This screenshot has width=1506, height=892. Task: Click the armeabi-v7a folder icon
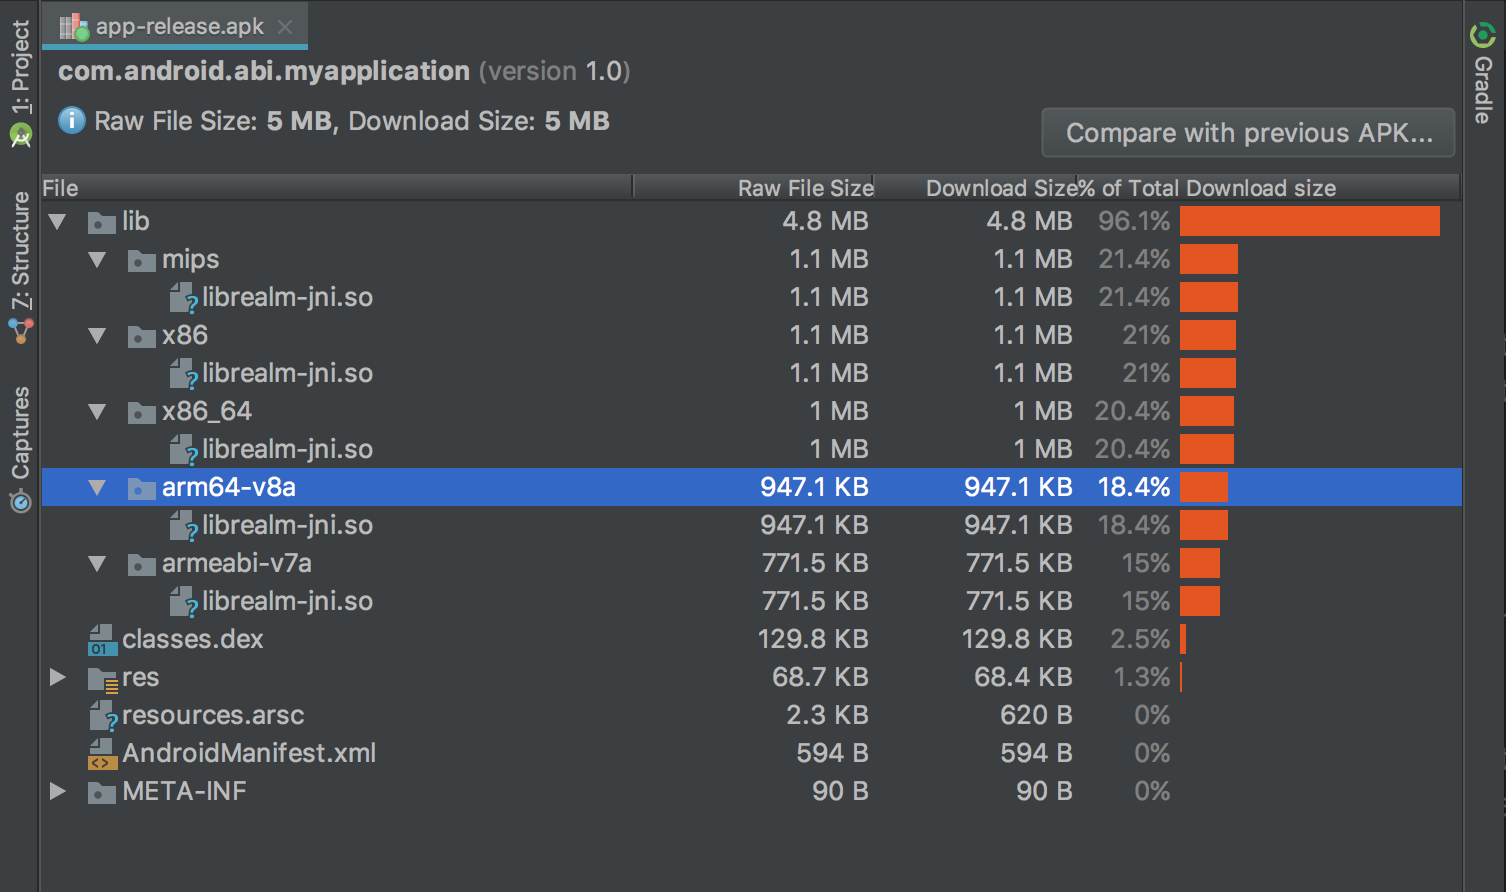click(142, 564)
